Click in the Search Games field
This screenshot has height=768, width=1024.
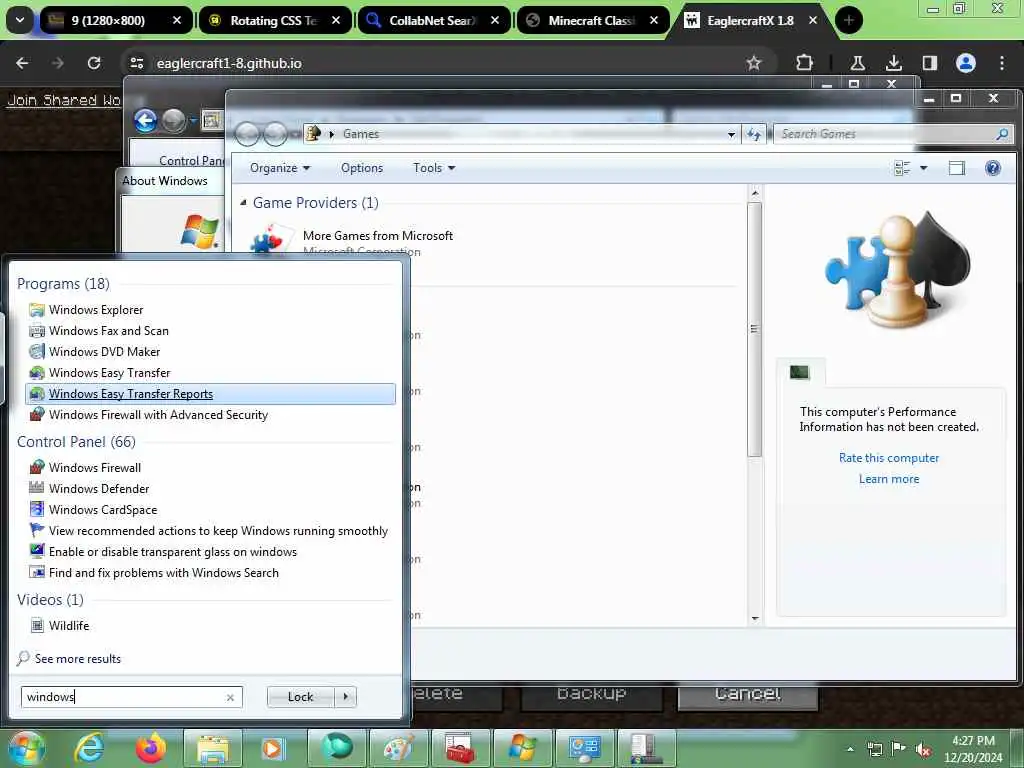click(x=884, y=134)
